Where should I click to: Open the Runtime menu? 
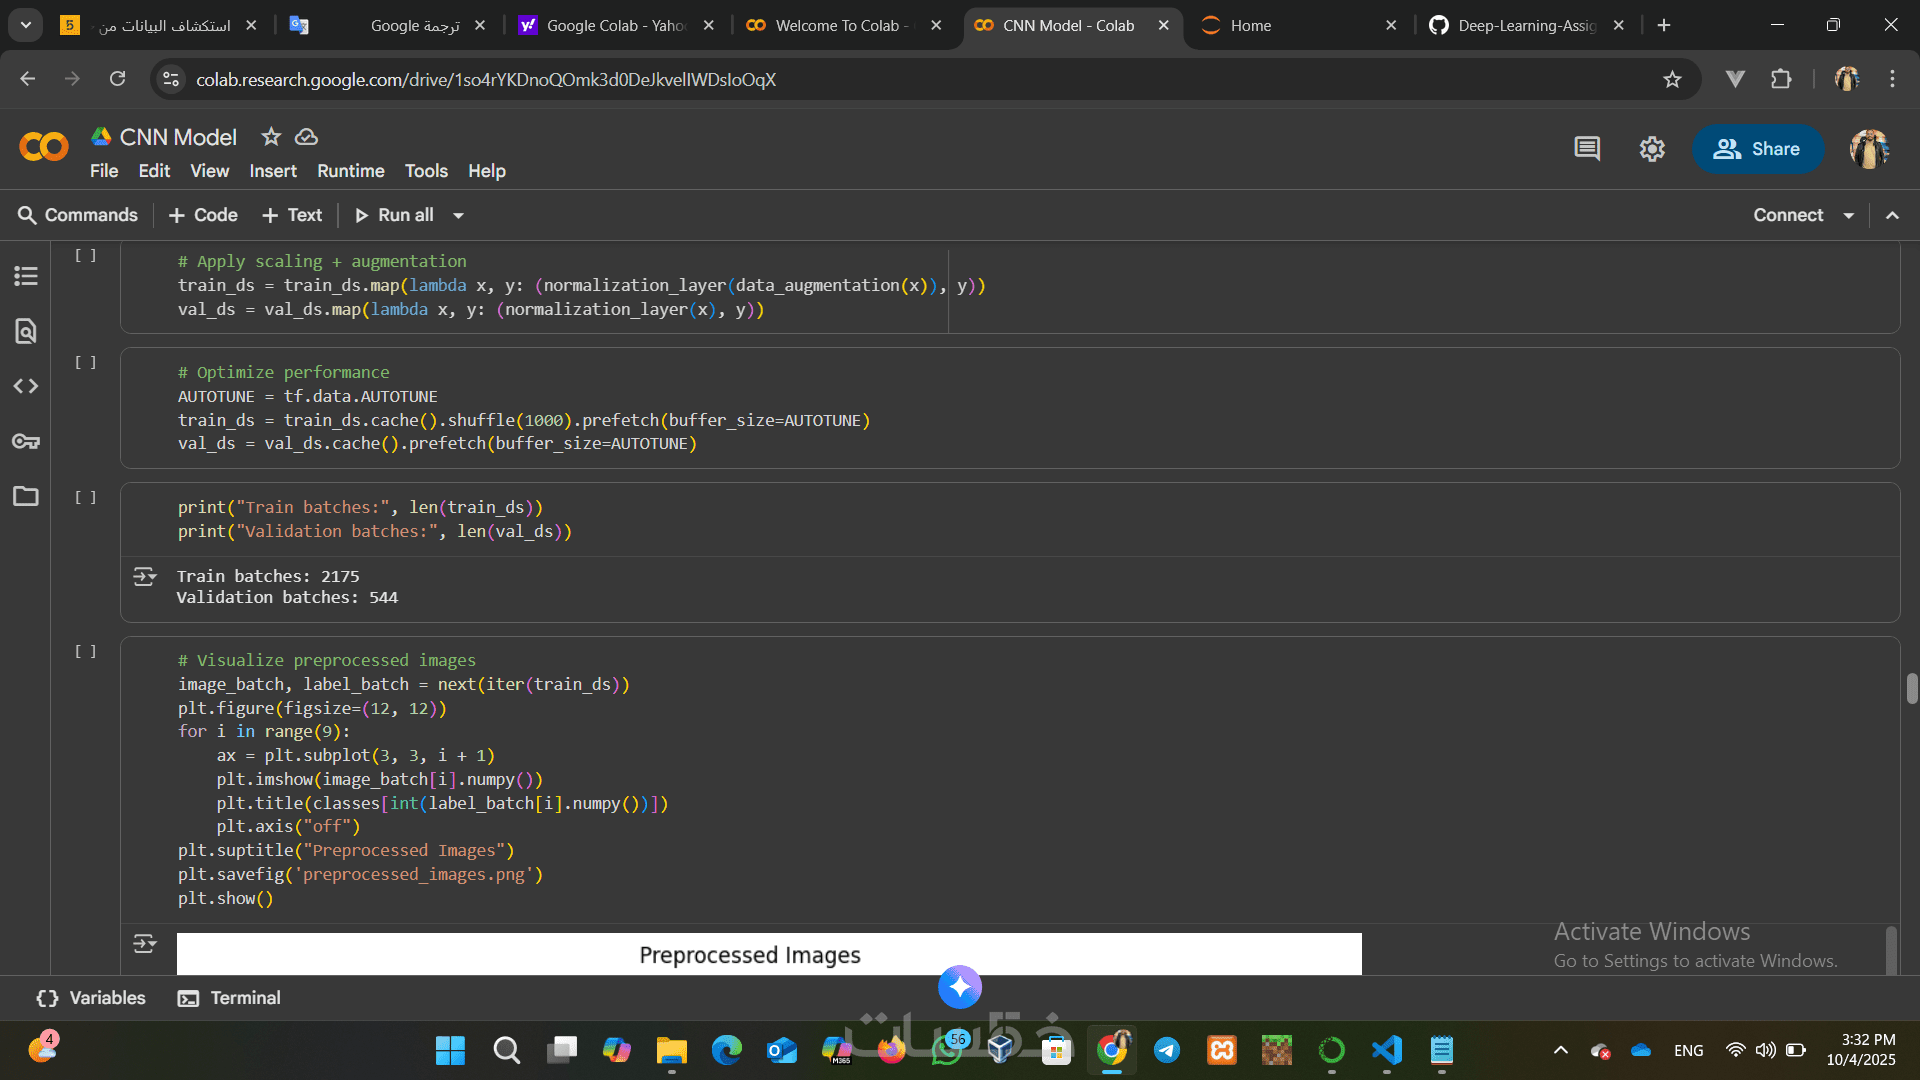pyautogui.click(x=350, y=171)
